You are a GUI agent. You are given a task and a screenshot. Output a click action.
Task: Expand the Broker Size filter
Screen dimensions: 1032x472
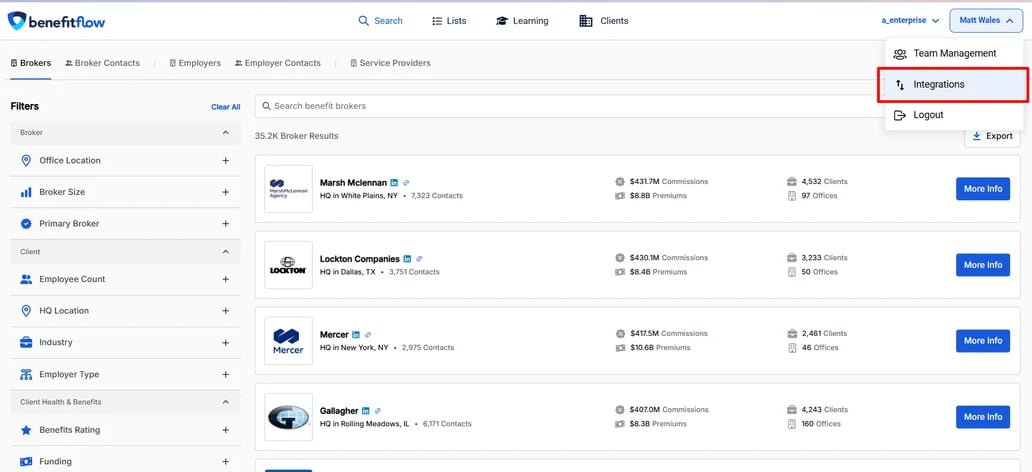click(226, 192)
